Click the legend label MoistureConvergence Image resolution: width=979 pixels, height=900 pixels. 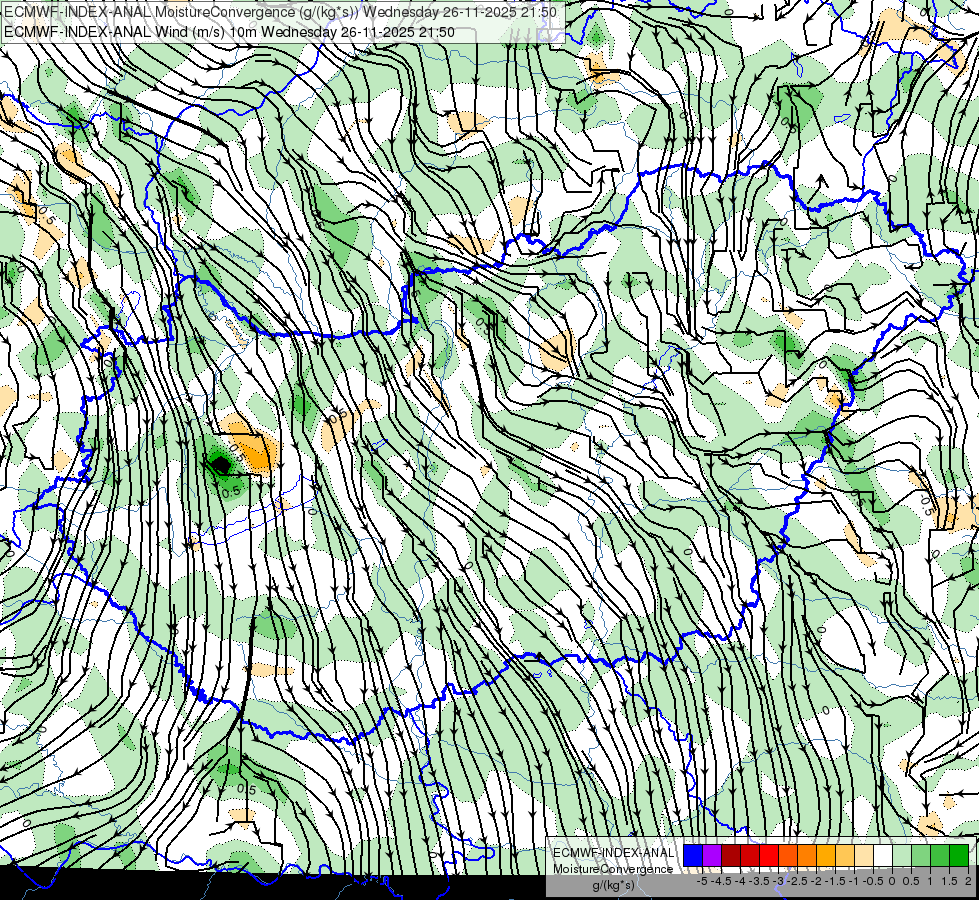pos(613,869)
